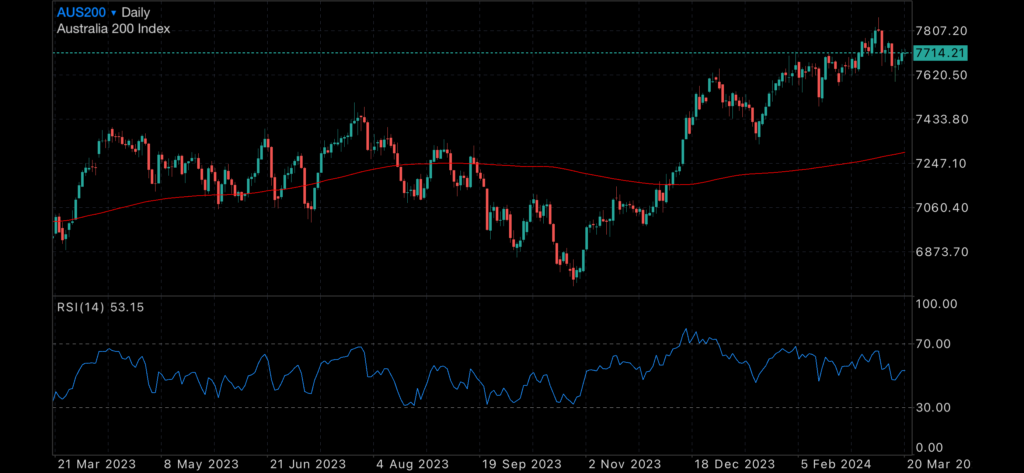
Task: Click the RSI(14) 53.15 indicator label
Action: [x=101, y=307]
